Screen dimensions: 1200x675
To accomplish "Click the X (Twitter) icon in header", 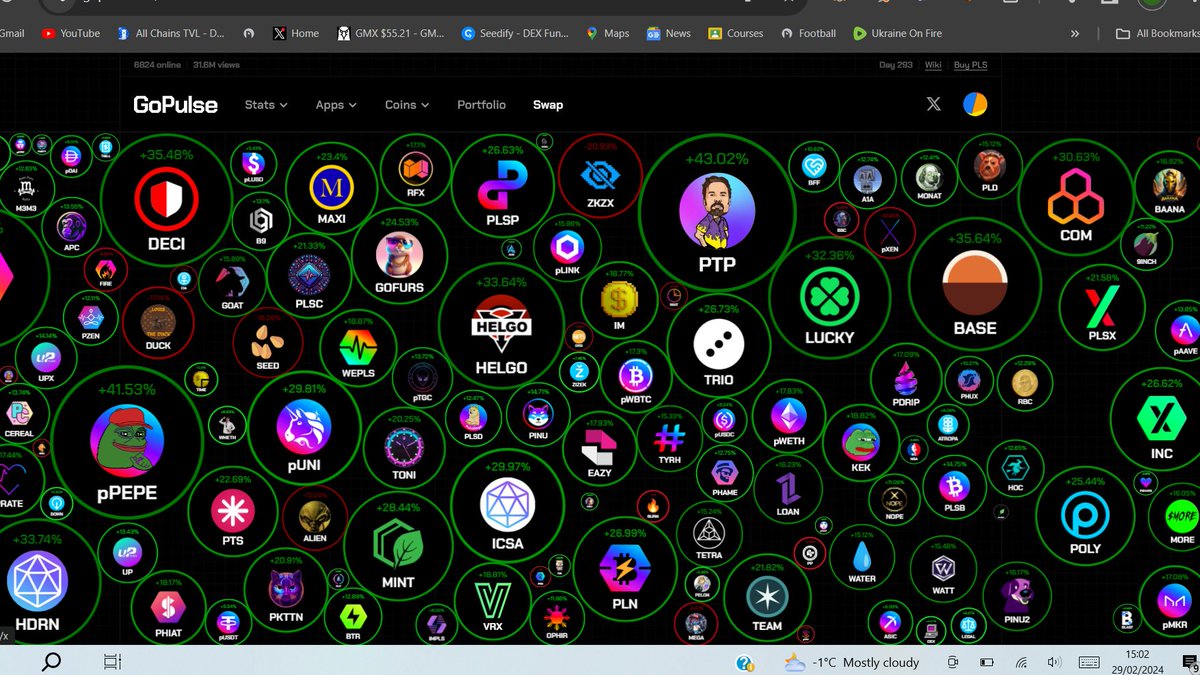I will 933,104.
